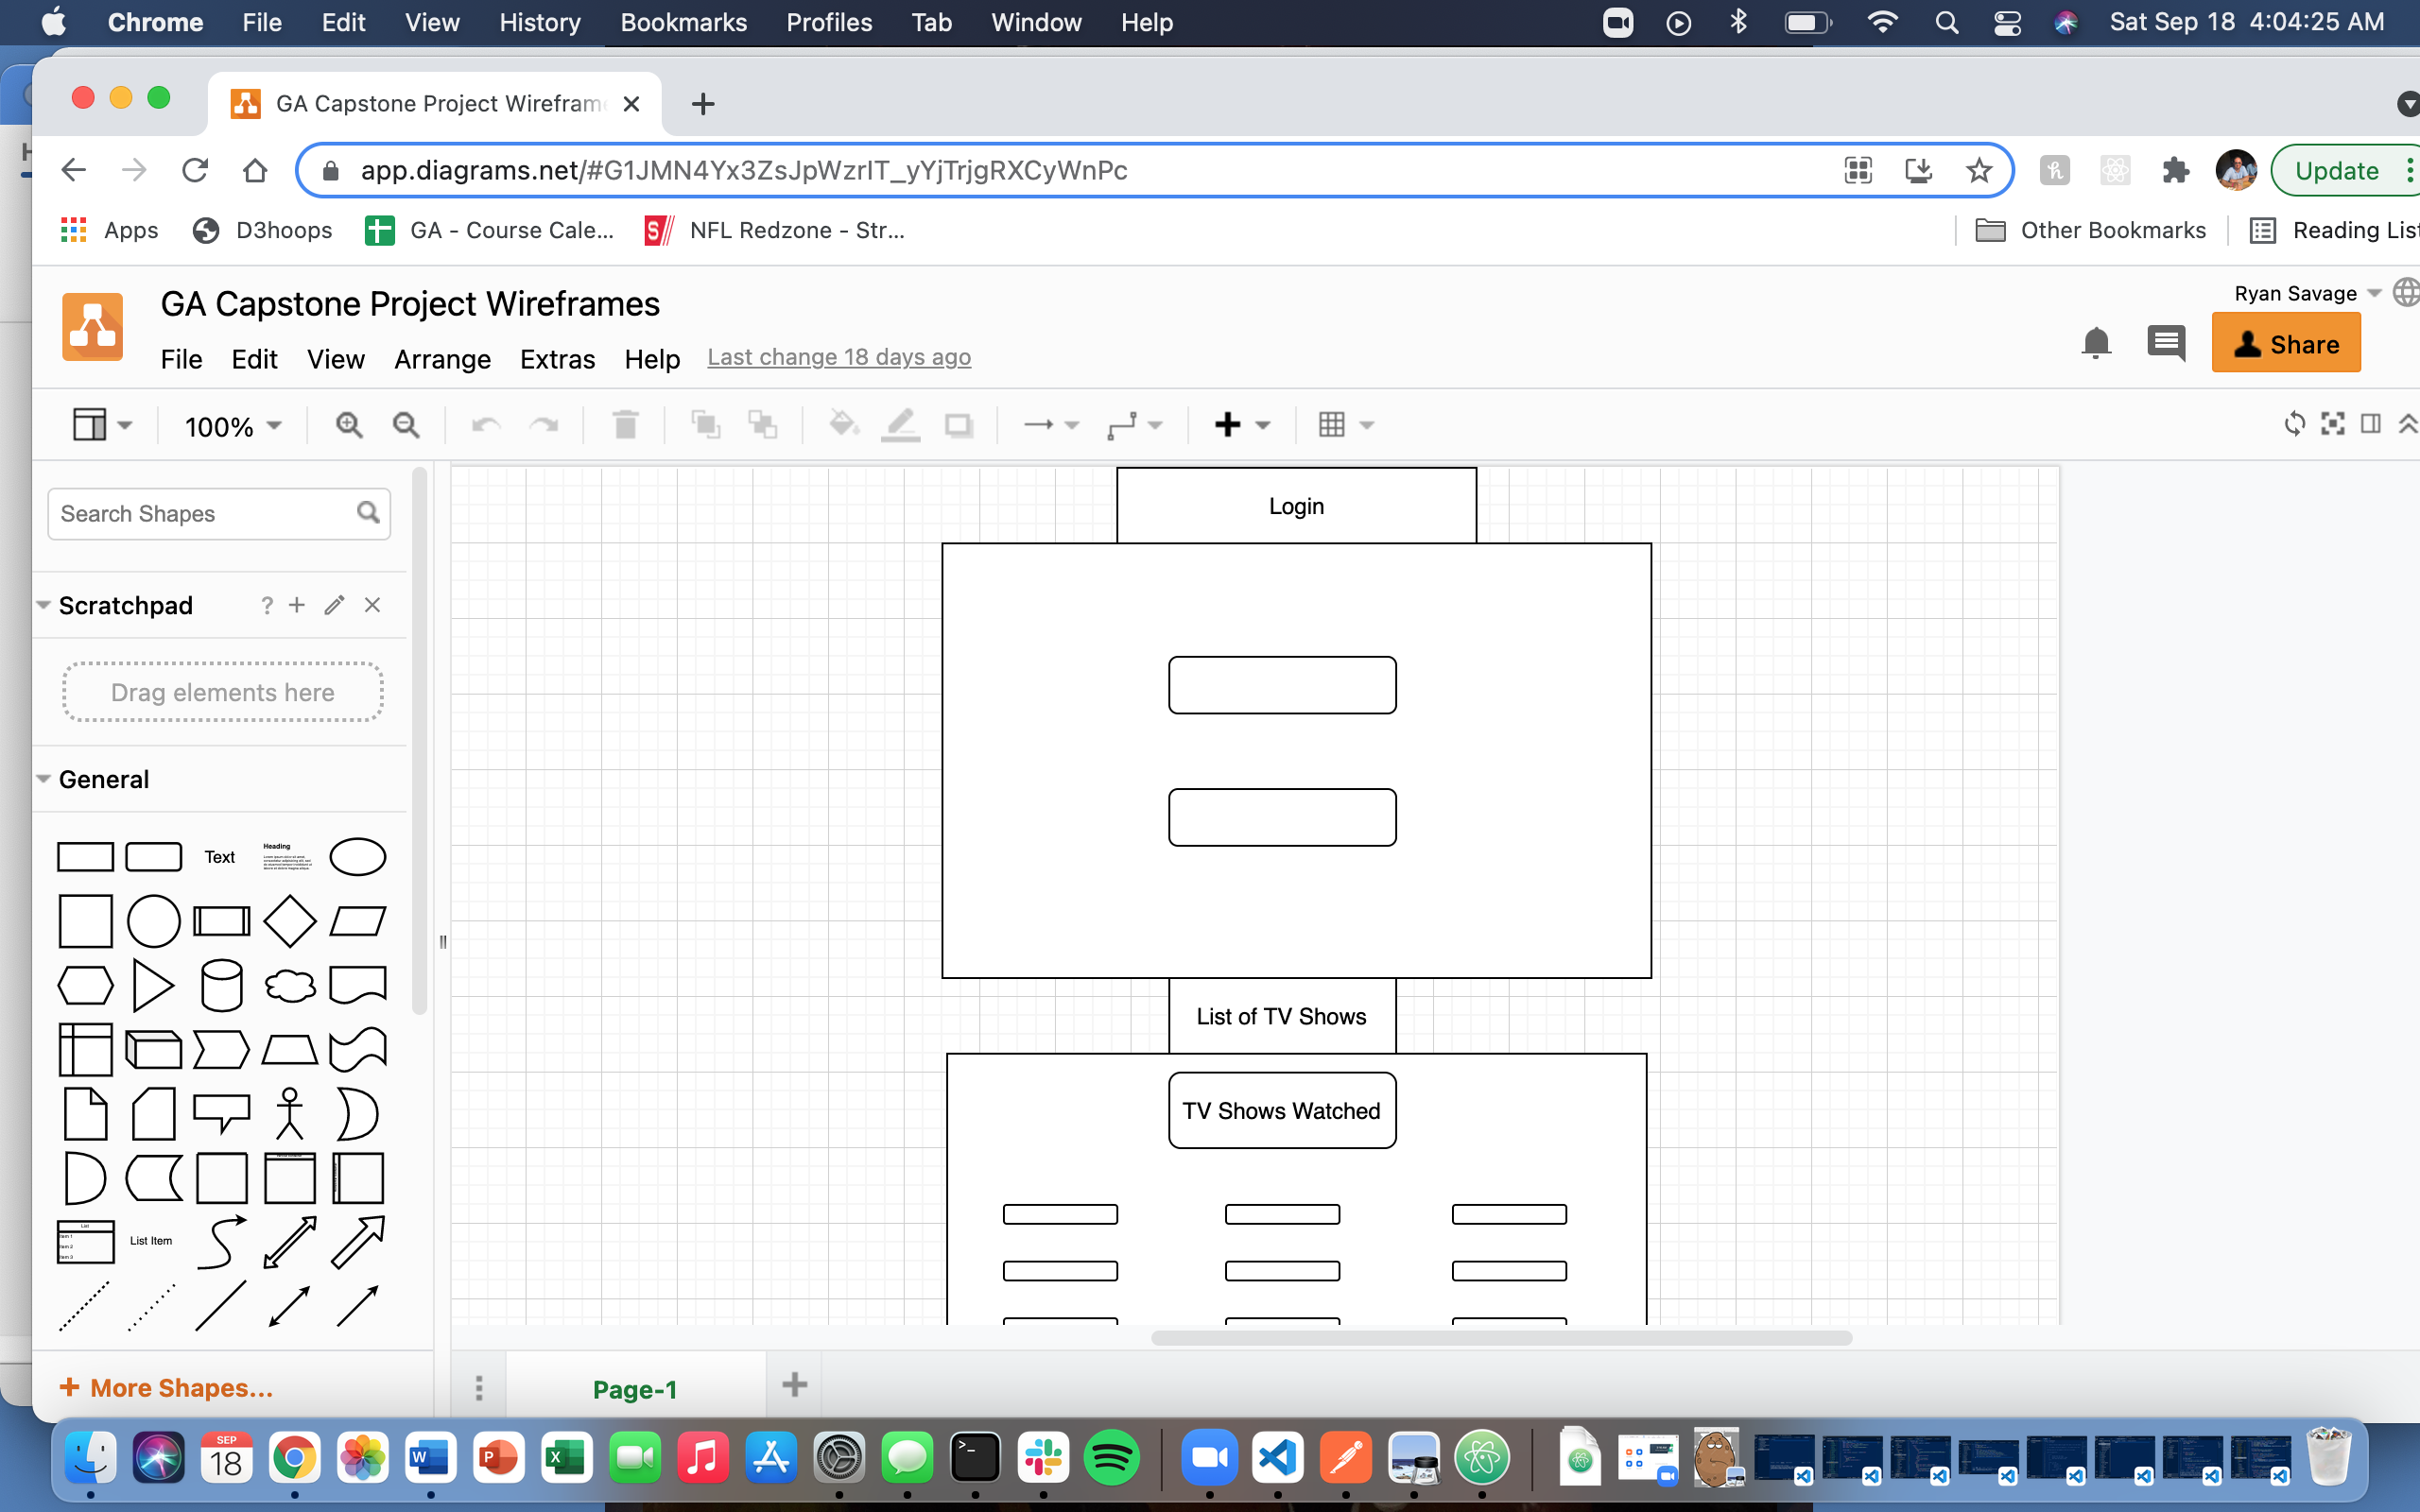Click the horizontal canvas scrollbar
The image size is (2420, 1512).
pyautogui.click(x=1500, y=1338)
